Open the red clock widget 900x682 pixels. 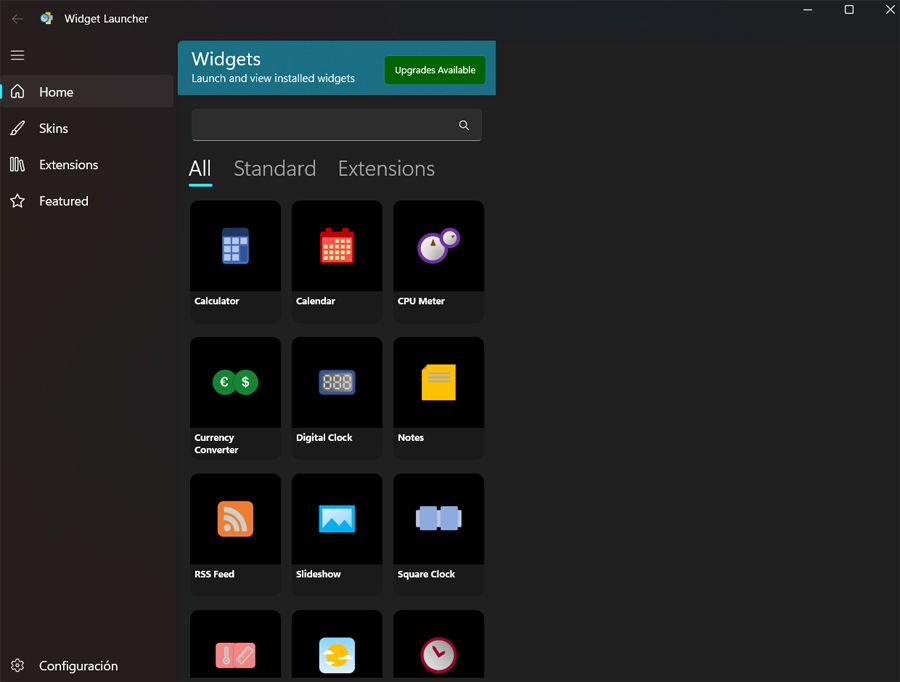[437, 650]
